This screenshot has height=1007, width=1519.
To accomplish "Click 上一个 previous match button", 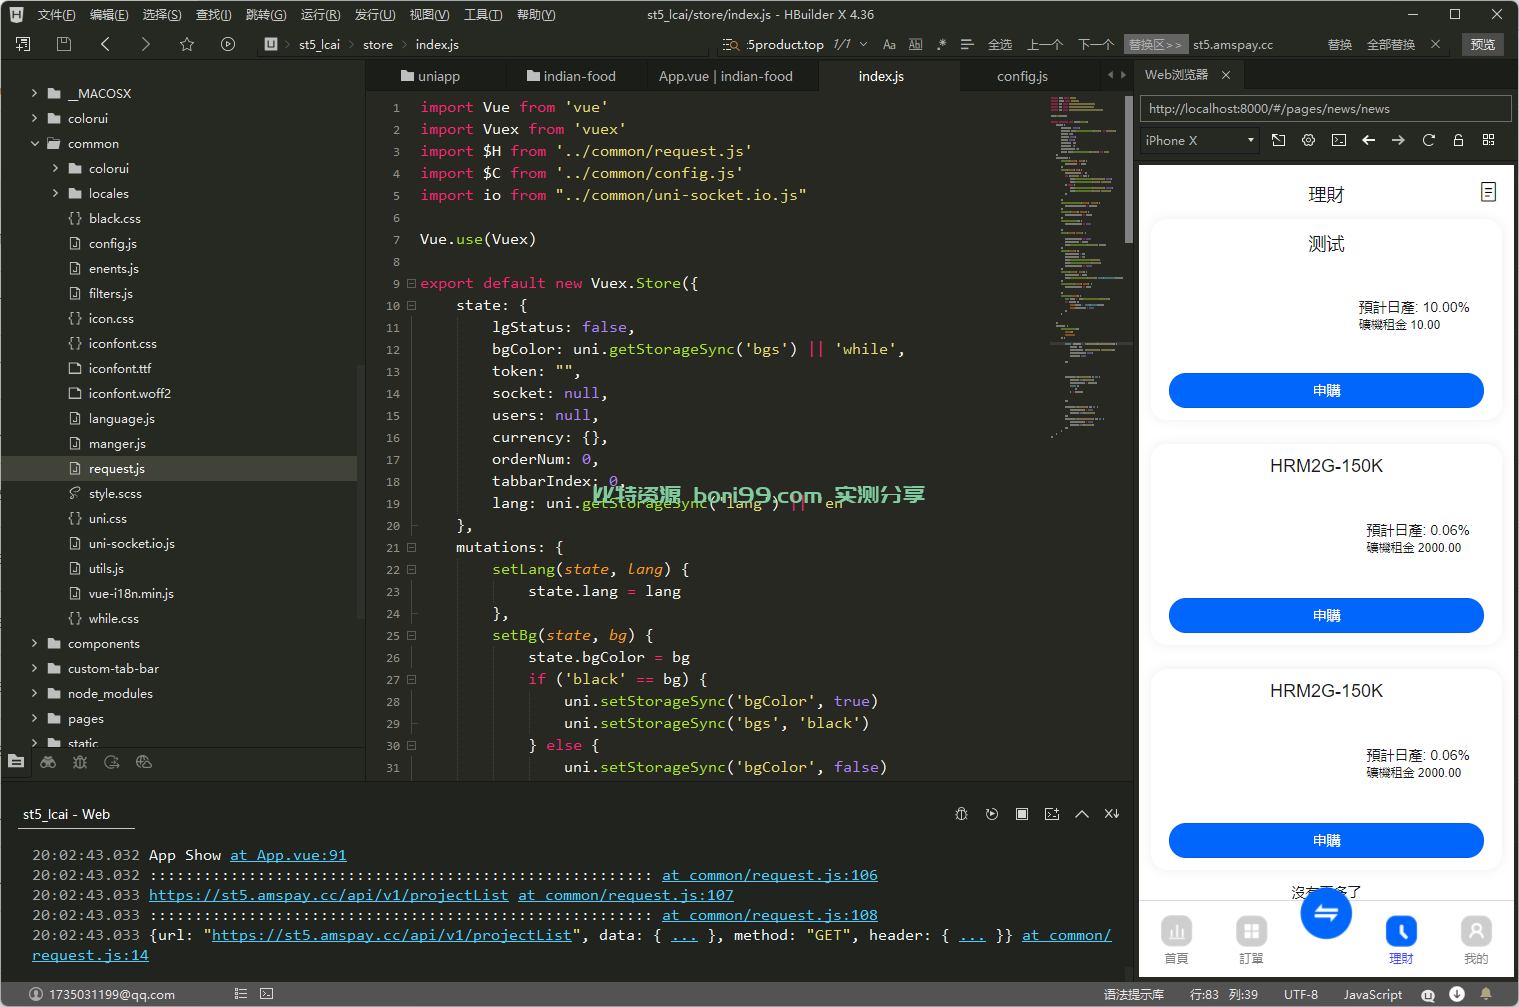I will click(1045, 45).
